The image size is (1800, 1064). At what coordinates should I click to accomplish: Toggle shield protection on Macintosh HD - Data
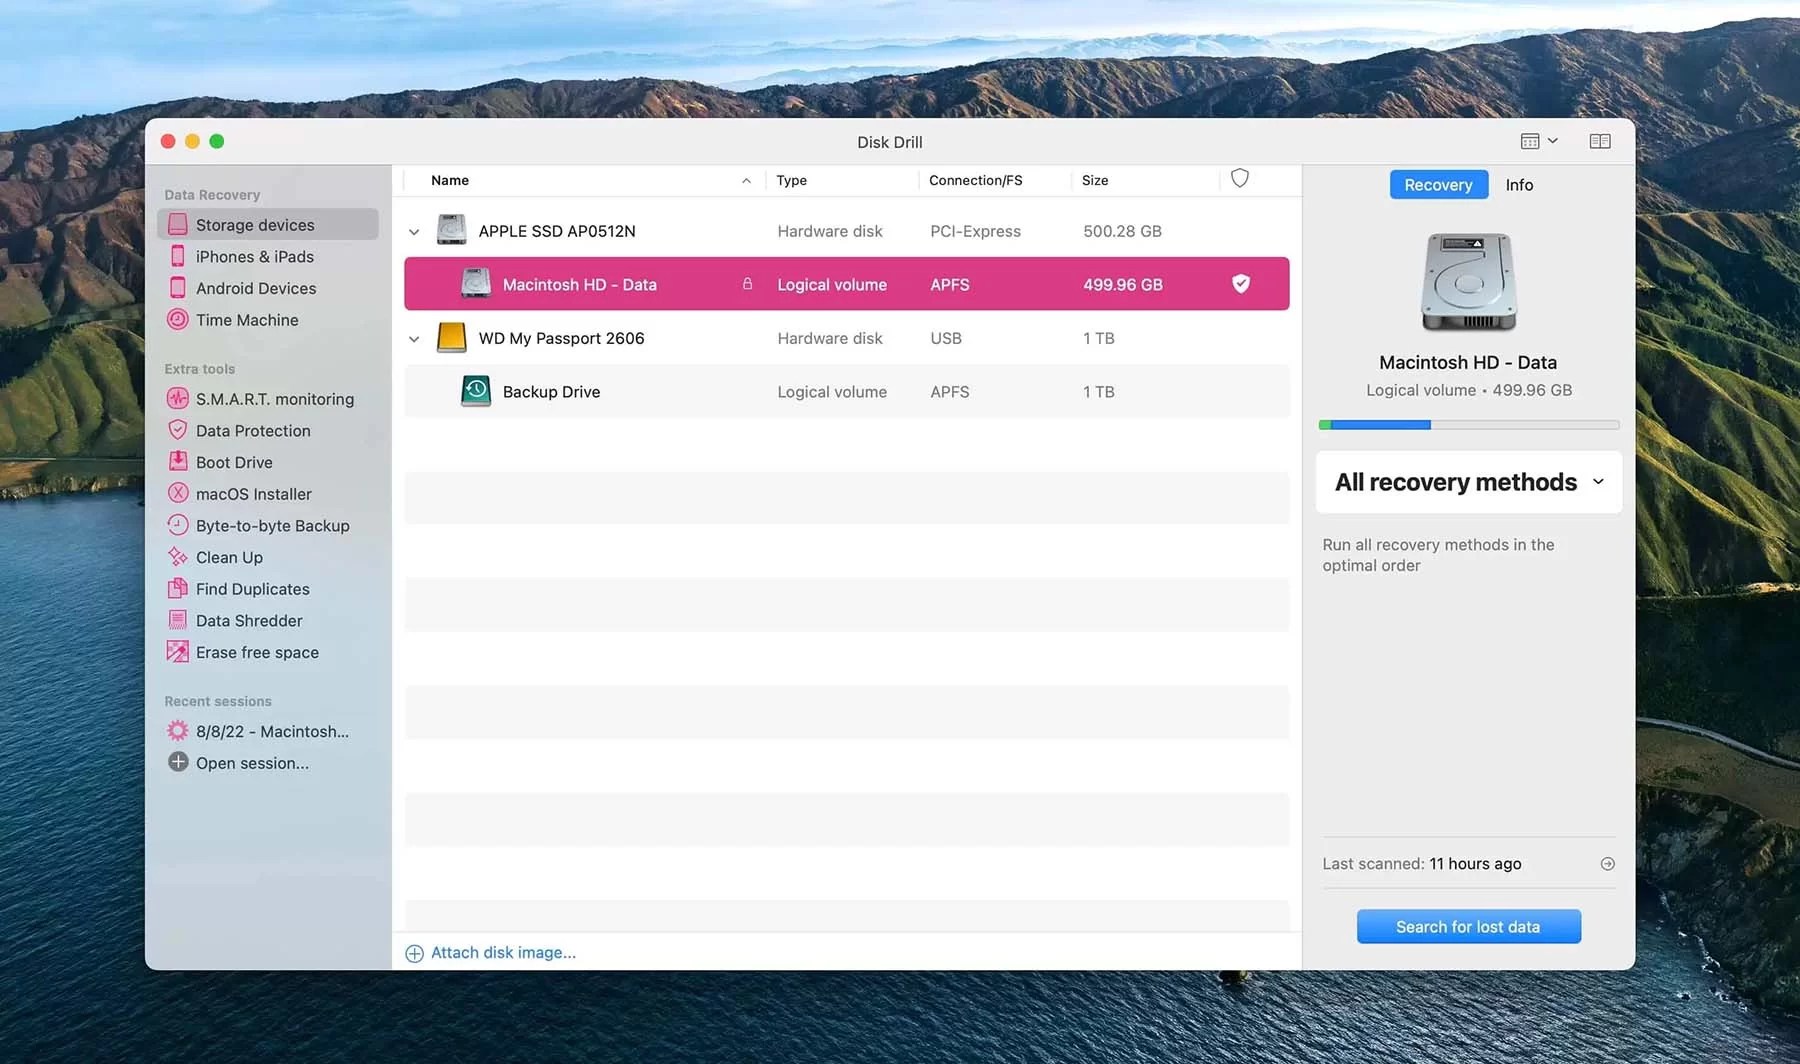click(x=1241, y=284)
